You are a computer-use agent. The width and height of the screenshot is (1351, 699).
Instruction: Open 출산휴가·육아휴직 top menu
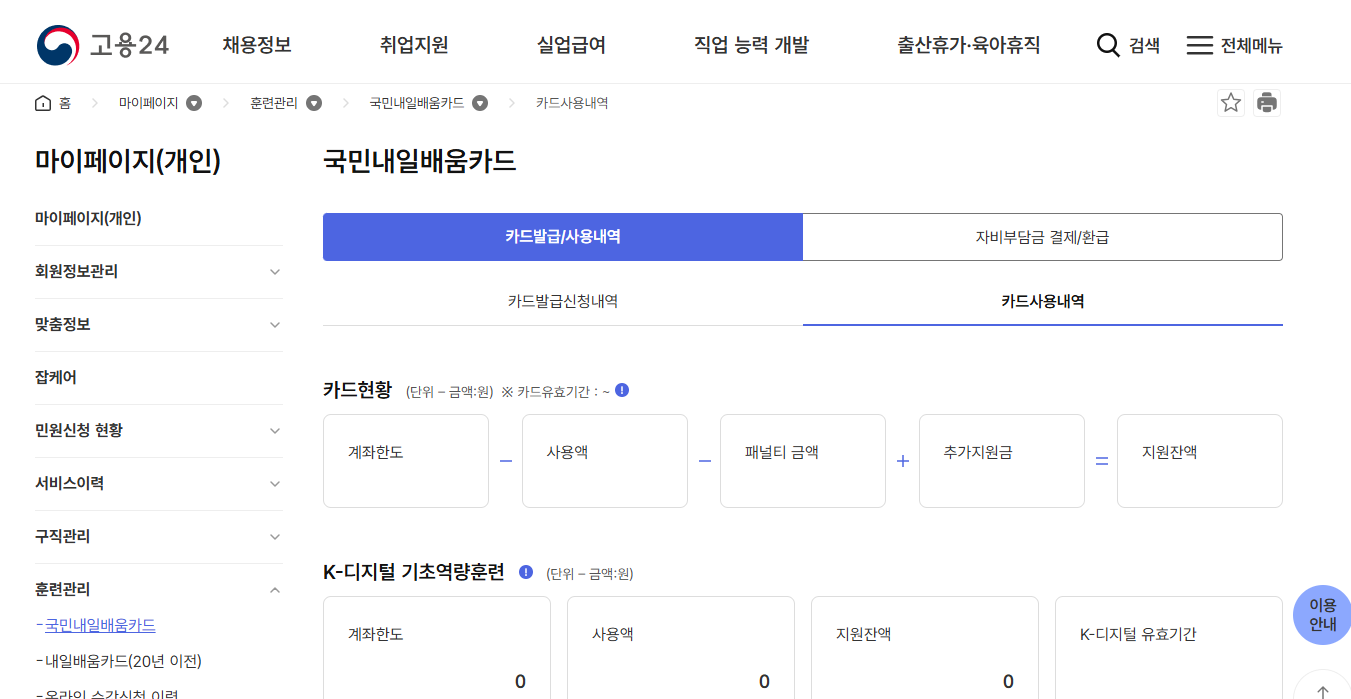[x=969, y=45]
